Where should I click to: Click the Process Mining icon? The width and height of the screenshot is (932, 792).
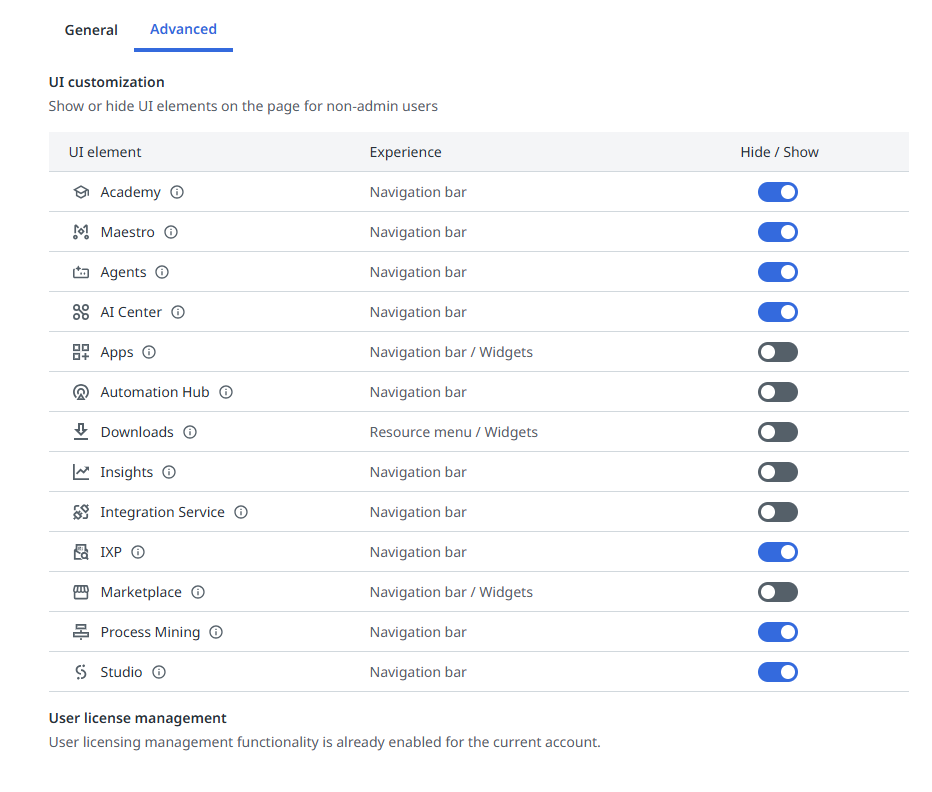(x=81, y=632)
